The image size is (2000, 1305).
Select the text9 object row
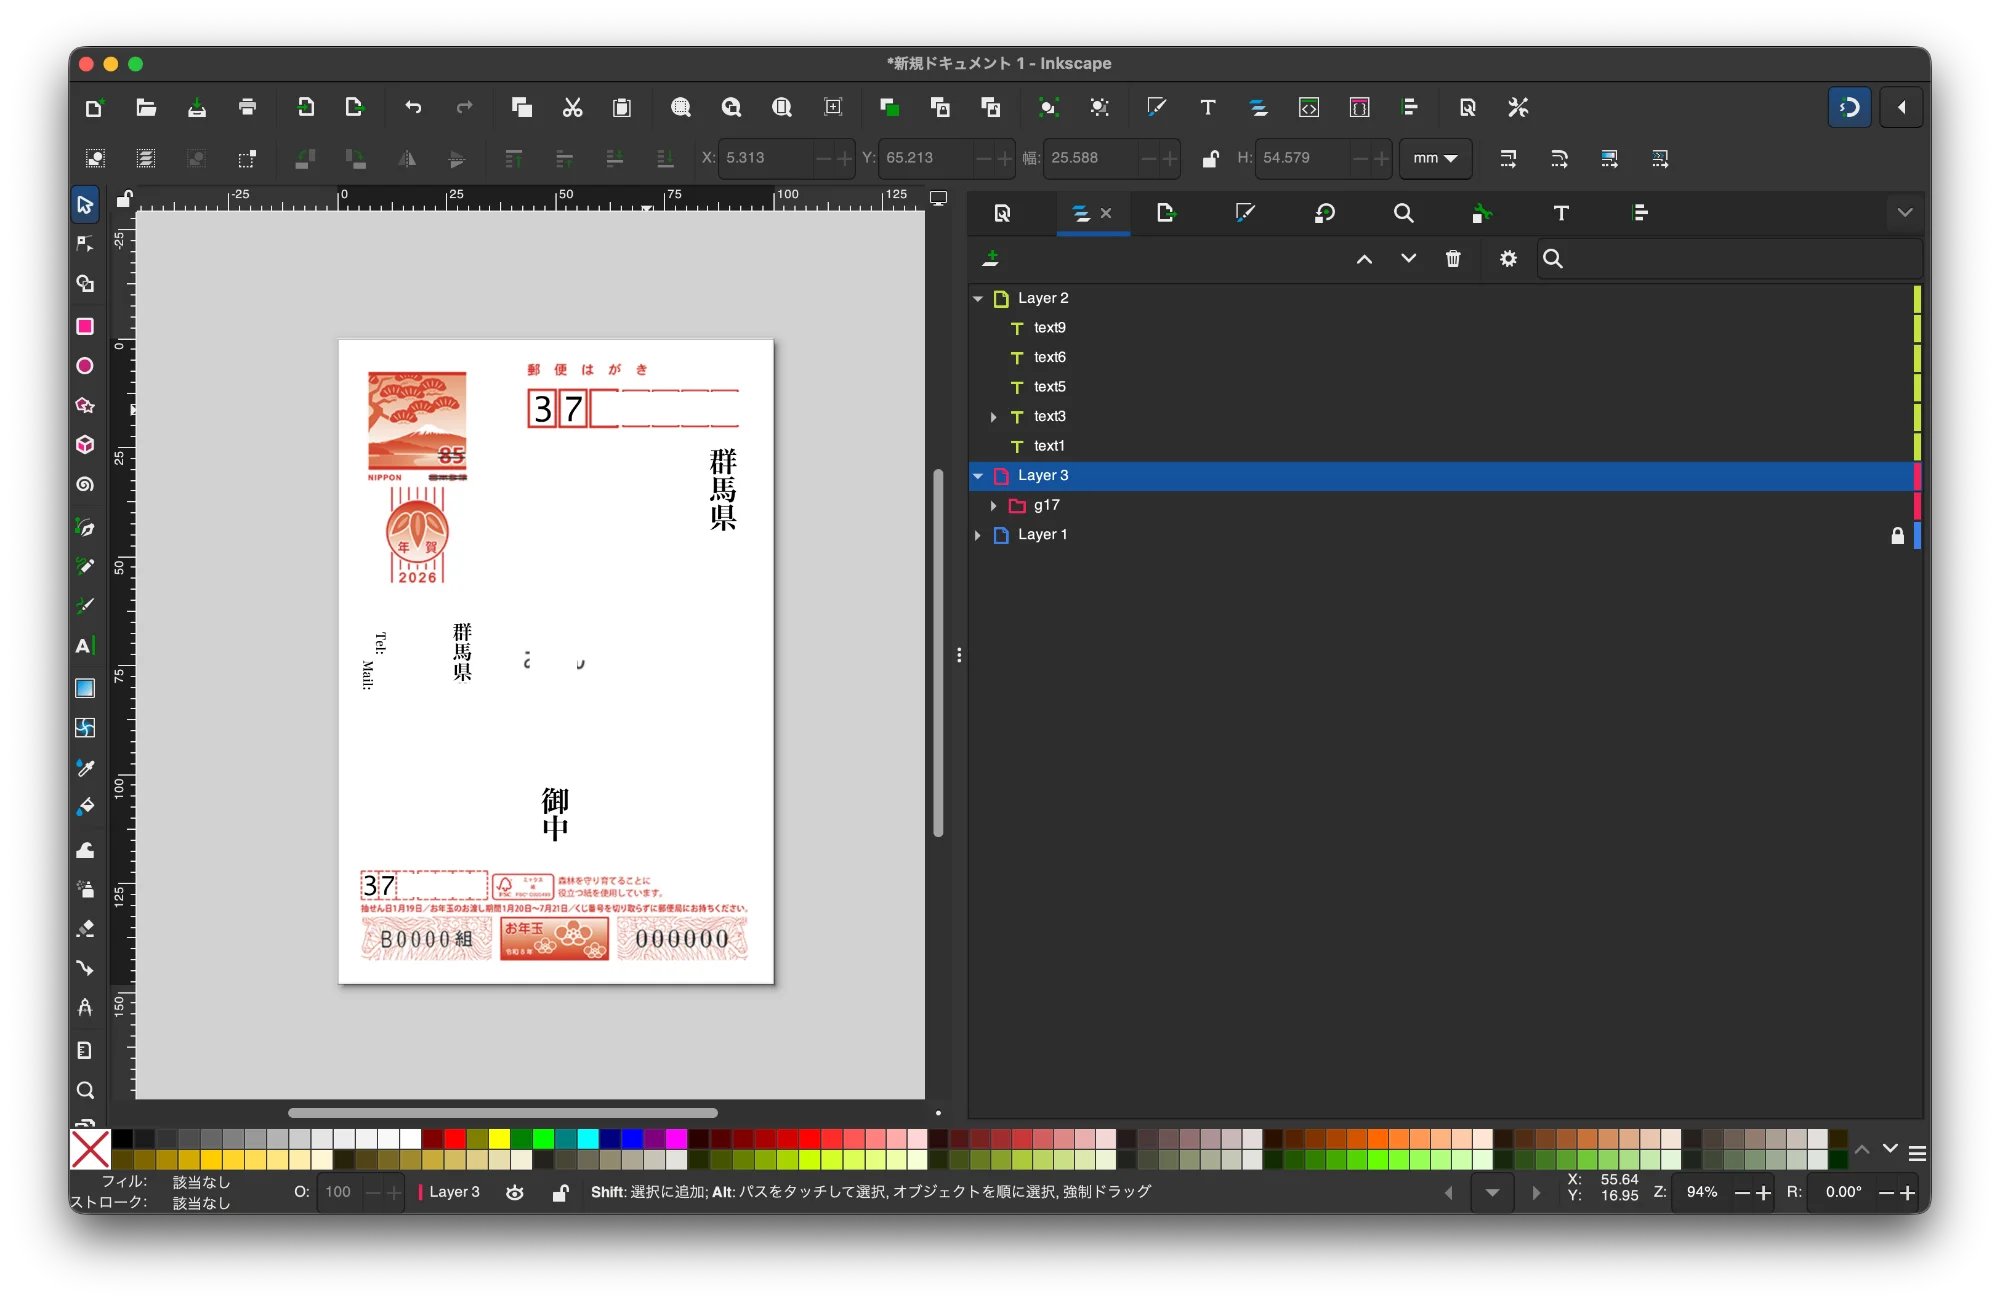pyautogui.click(x=1050, y=328)
